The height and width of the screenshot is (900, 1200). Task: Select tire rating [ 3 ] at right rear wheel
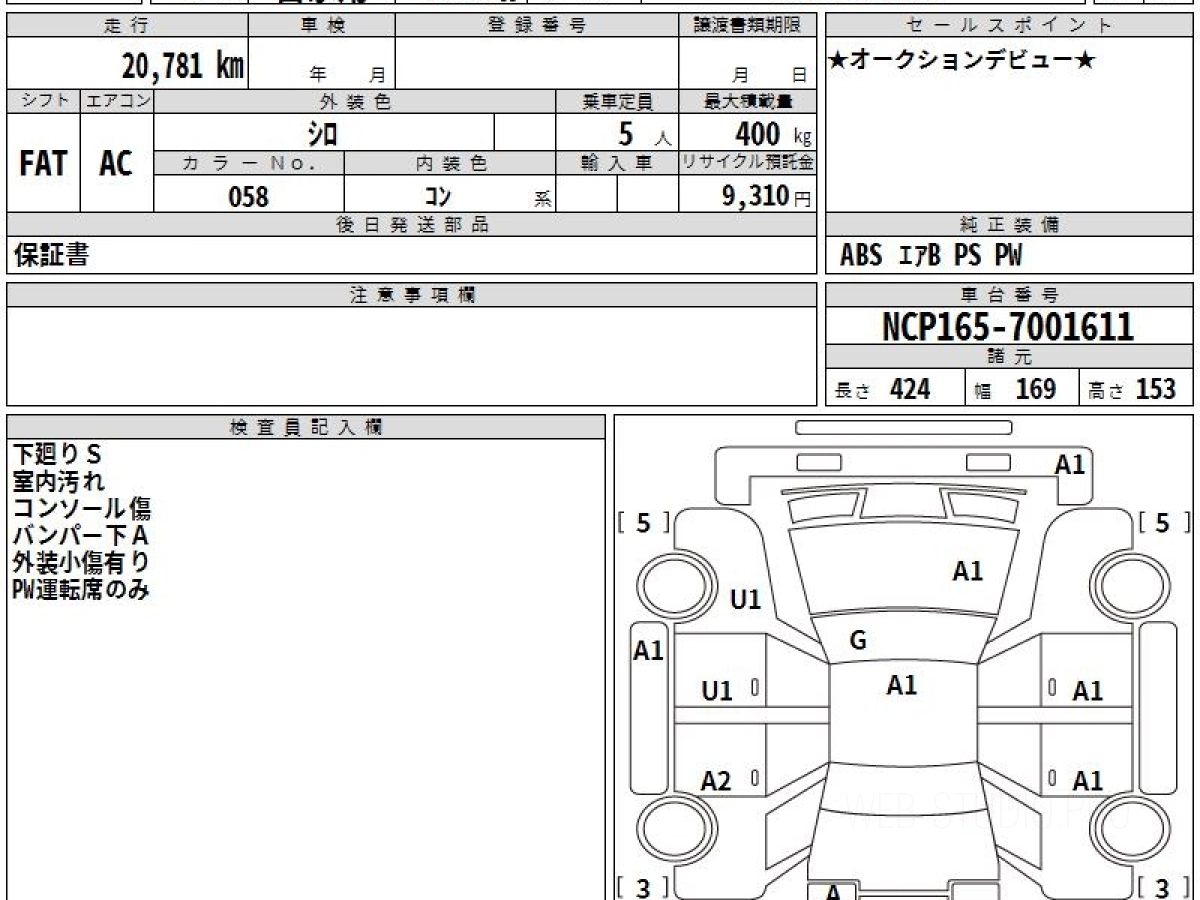[x=1162, y=887]
